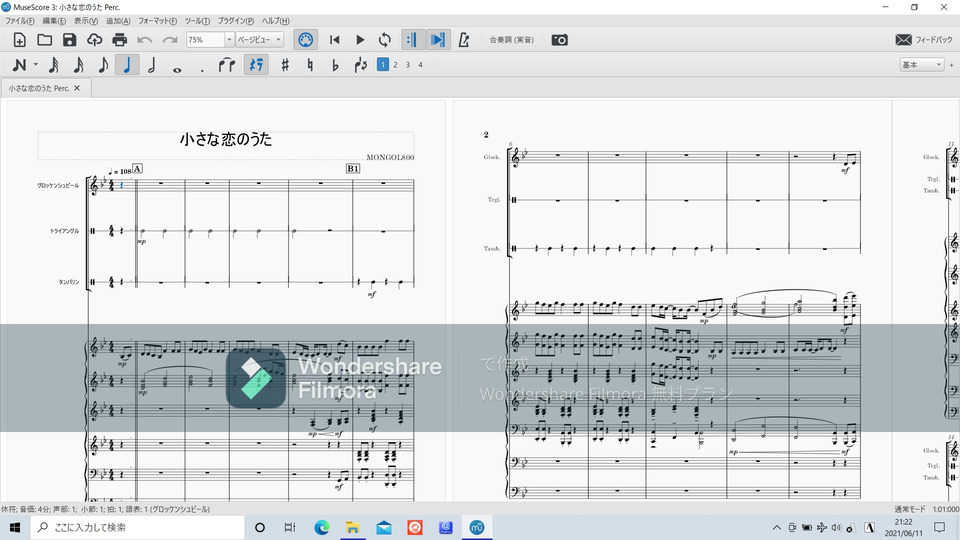960x540 pixels.
Task: Open the 基本 workspace dropdown
Action: (x=921, y=65)
